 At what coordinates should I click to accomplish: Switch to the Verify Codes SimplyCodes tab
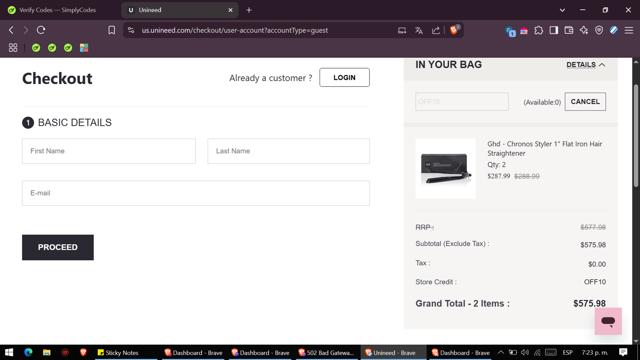tap(57, 10)
